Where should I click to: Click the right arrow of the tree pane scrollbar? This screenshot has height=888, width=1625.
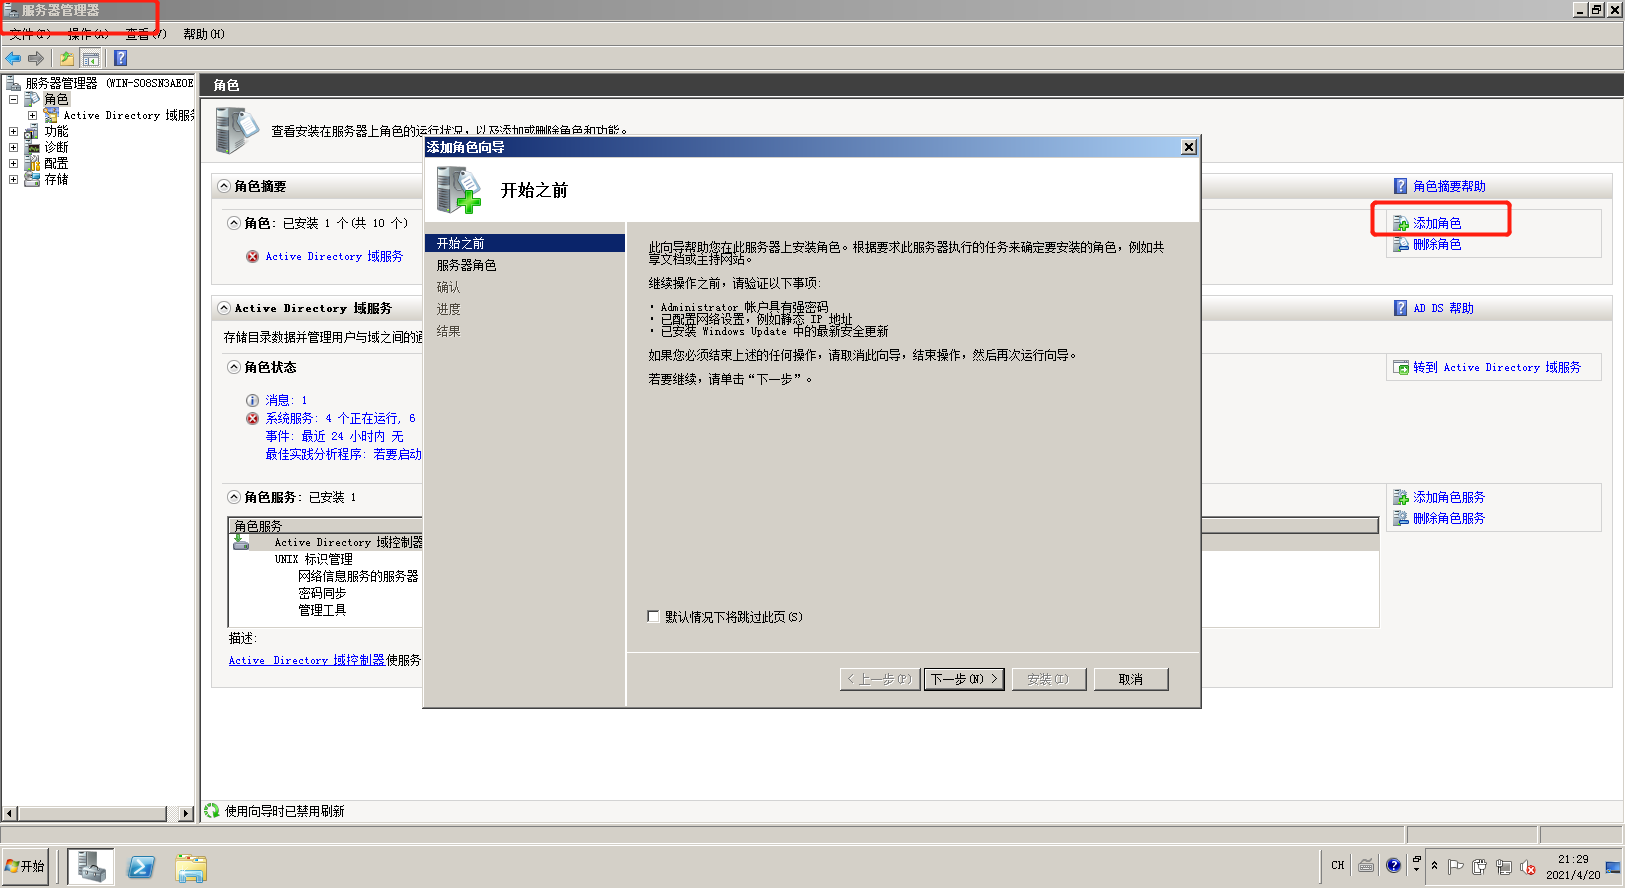tap(185, 814)
